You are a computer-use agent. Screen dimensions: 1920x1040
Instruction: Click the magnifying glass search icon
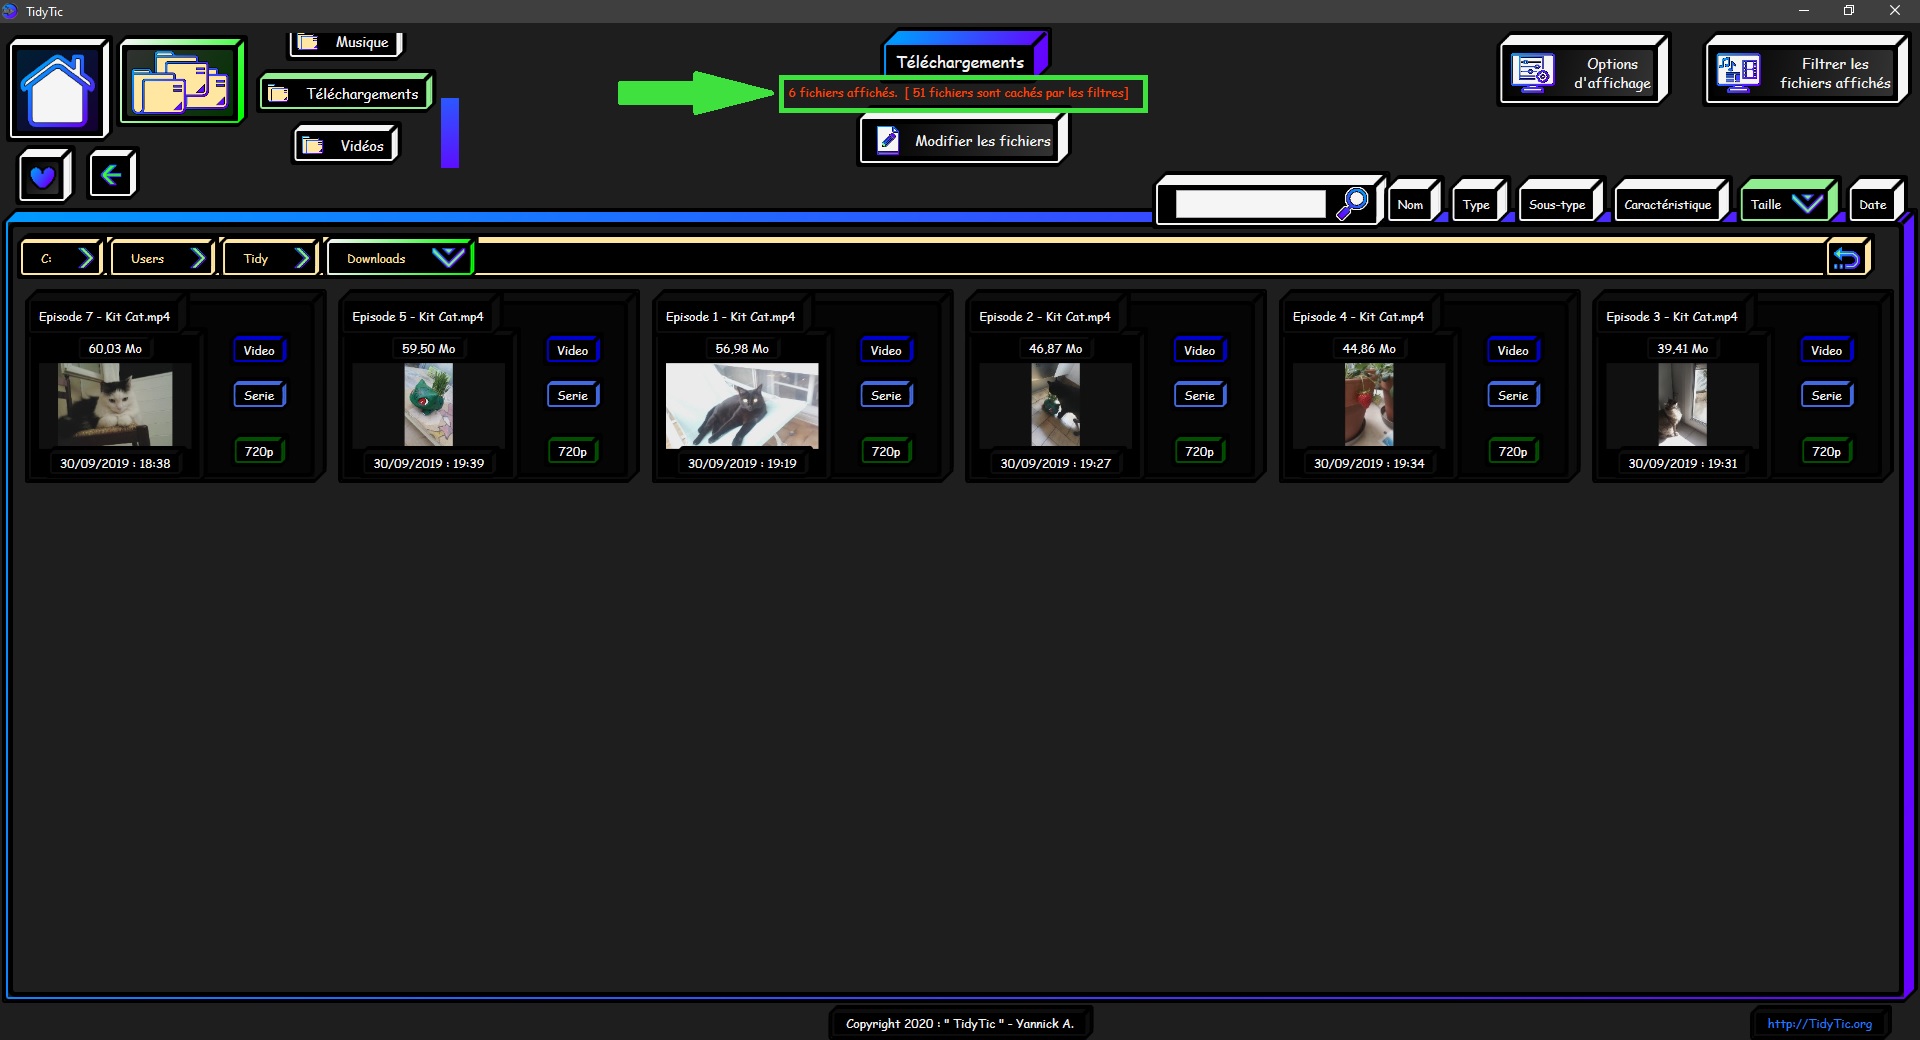tap(1352, 203)
